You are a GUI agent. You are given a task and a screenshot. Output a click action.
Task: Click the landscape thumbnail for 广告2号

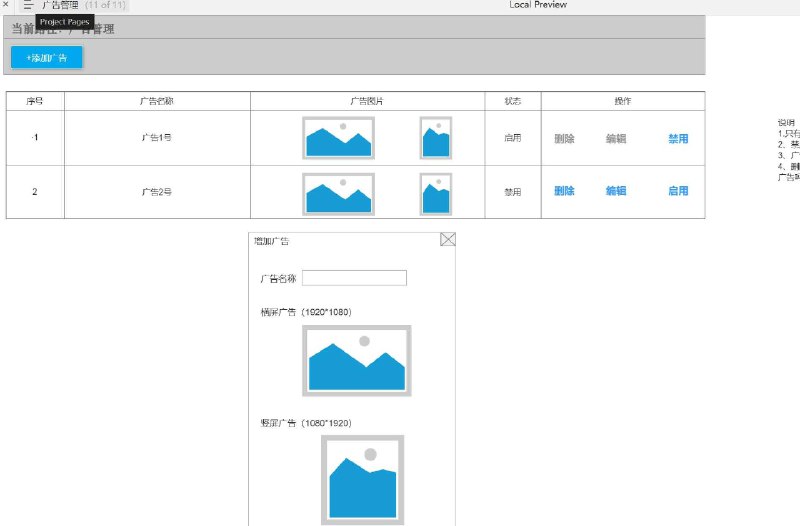click(x=338, y=194)
